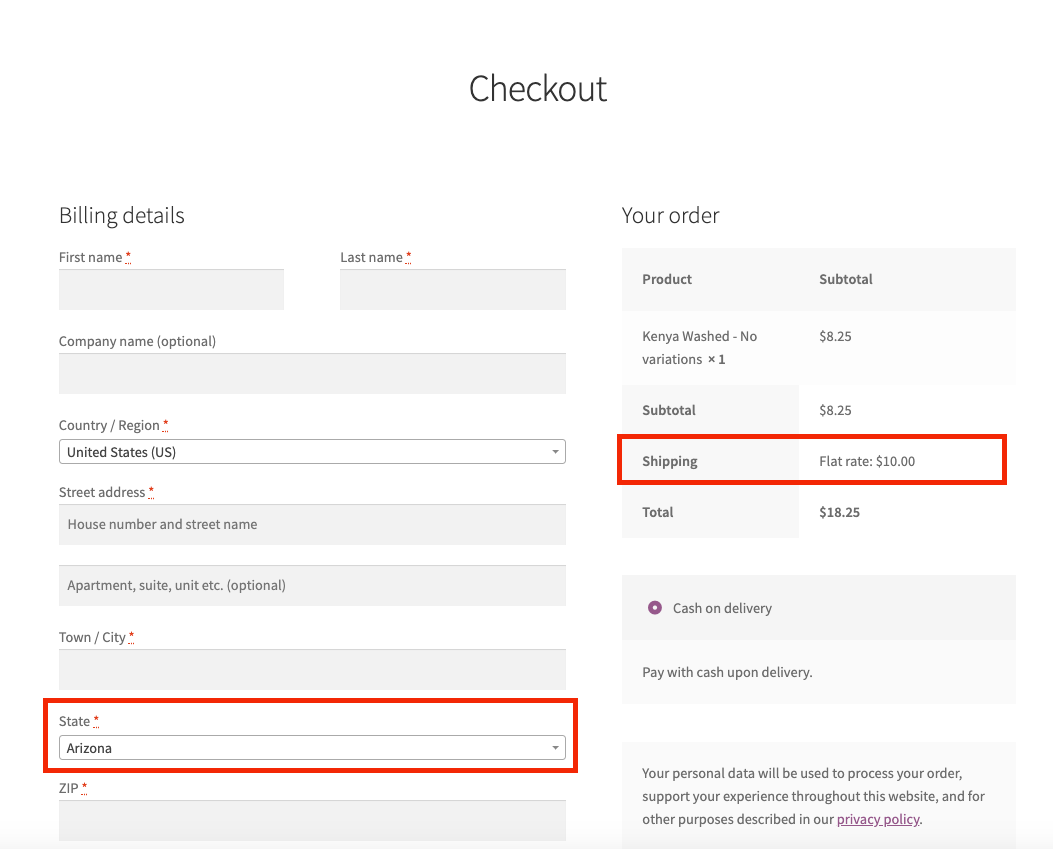Click the Pay with cash upon delivery text
The height and width of the screenshot is (849, 1053).
pos(727,672)
